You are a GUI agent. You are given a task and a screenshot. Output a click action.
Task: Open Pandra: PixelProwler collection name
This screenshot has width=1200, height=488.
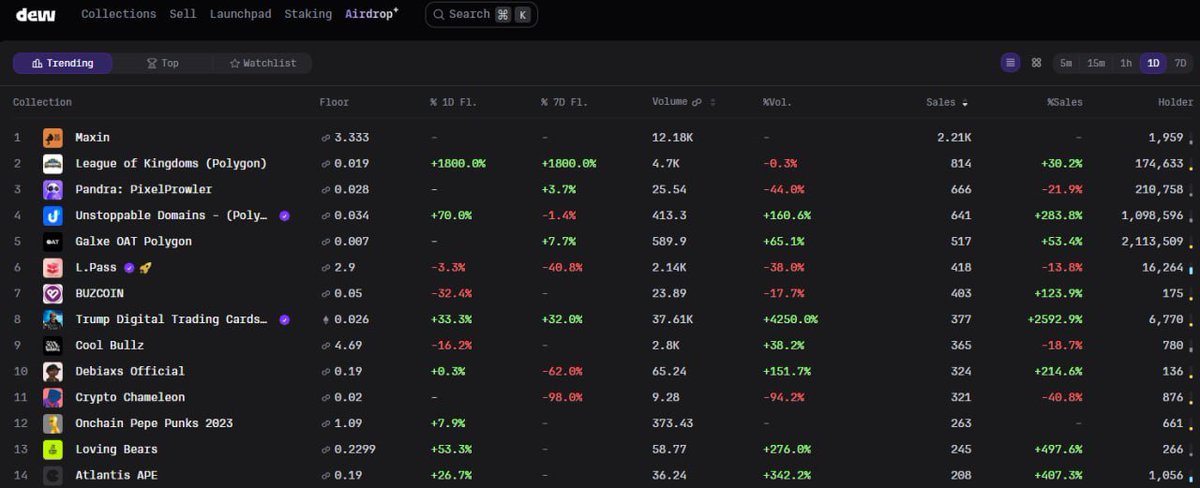click(144, 189)
